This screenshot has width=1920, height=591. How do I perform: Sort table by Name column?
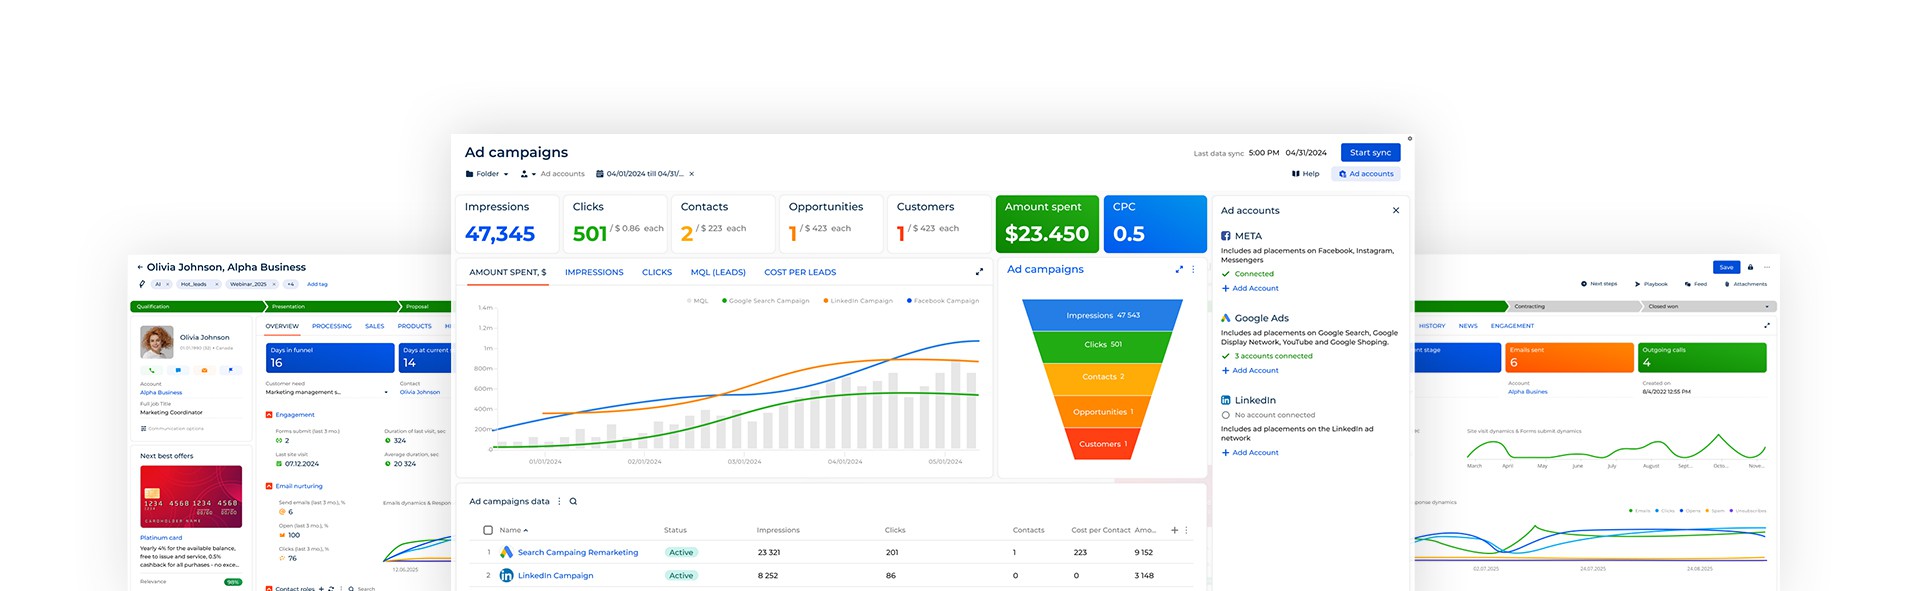[x=514, y=530]
